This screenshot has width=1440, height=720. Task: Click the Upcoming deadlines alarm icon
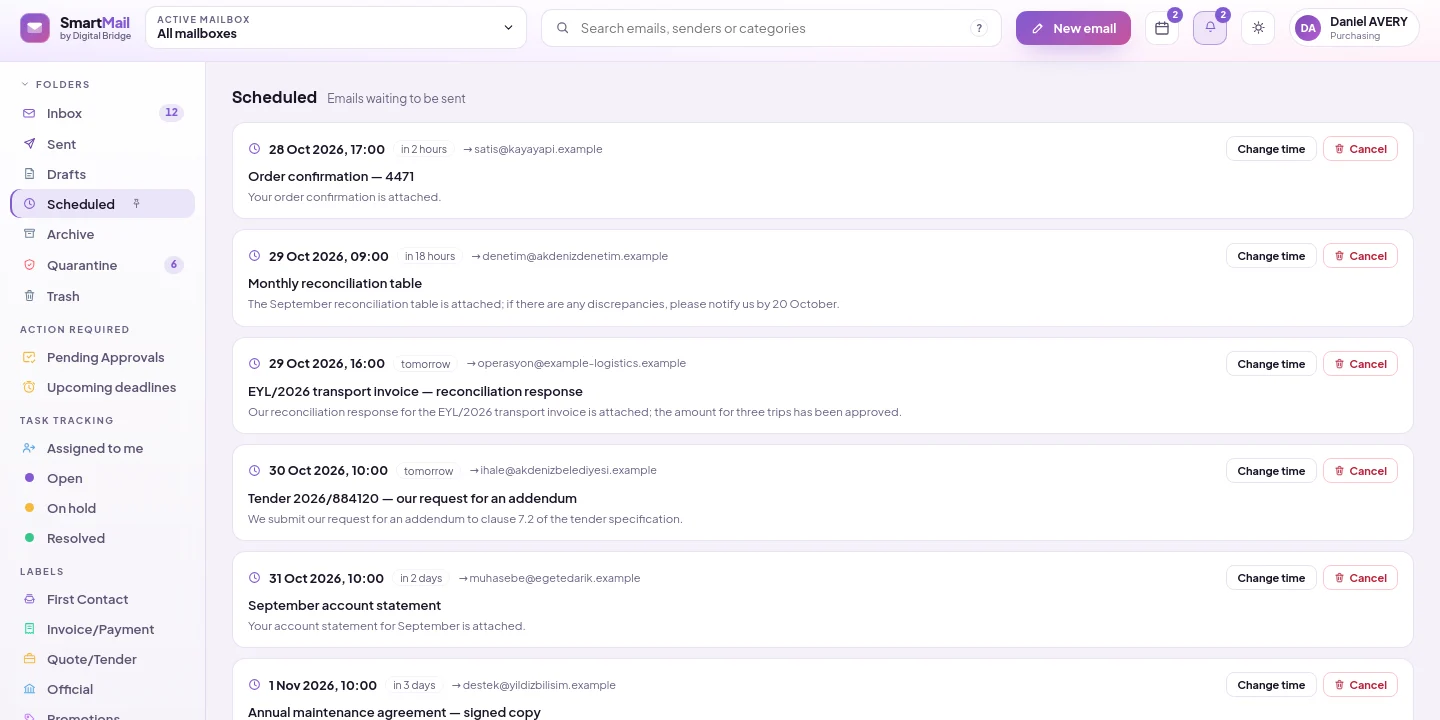(x=29, y=387)
